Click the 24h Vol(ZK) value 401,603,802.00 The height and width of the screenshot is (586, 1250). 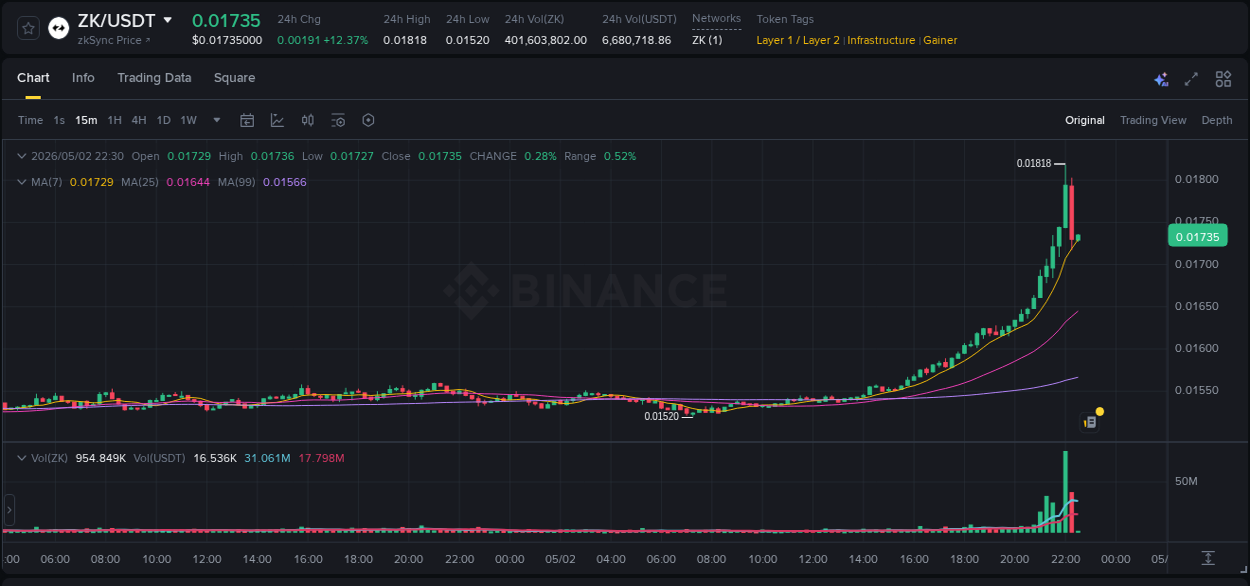coord(546,40)
